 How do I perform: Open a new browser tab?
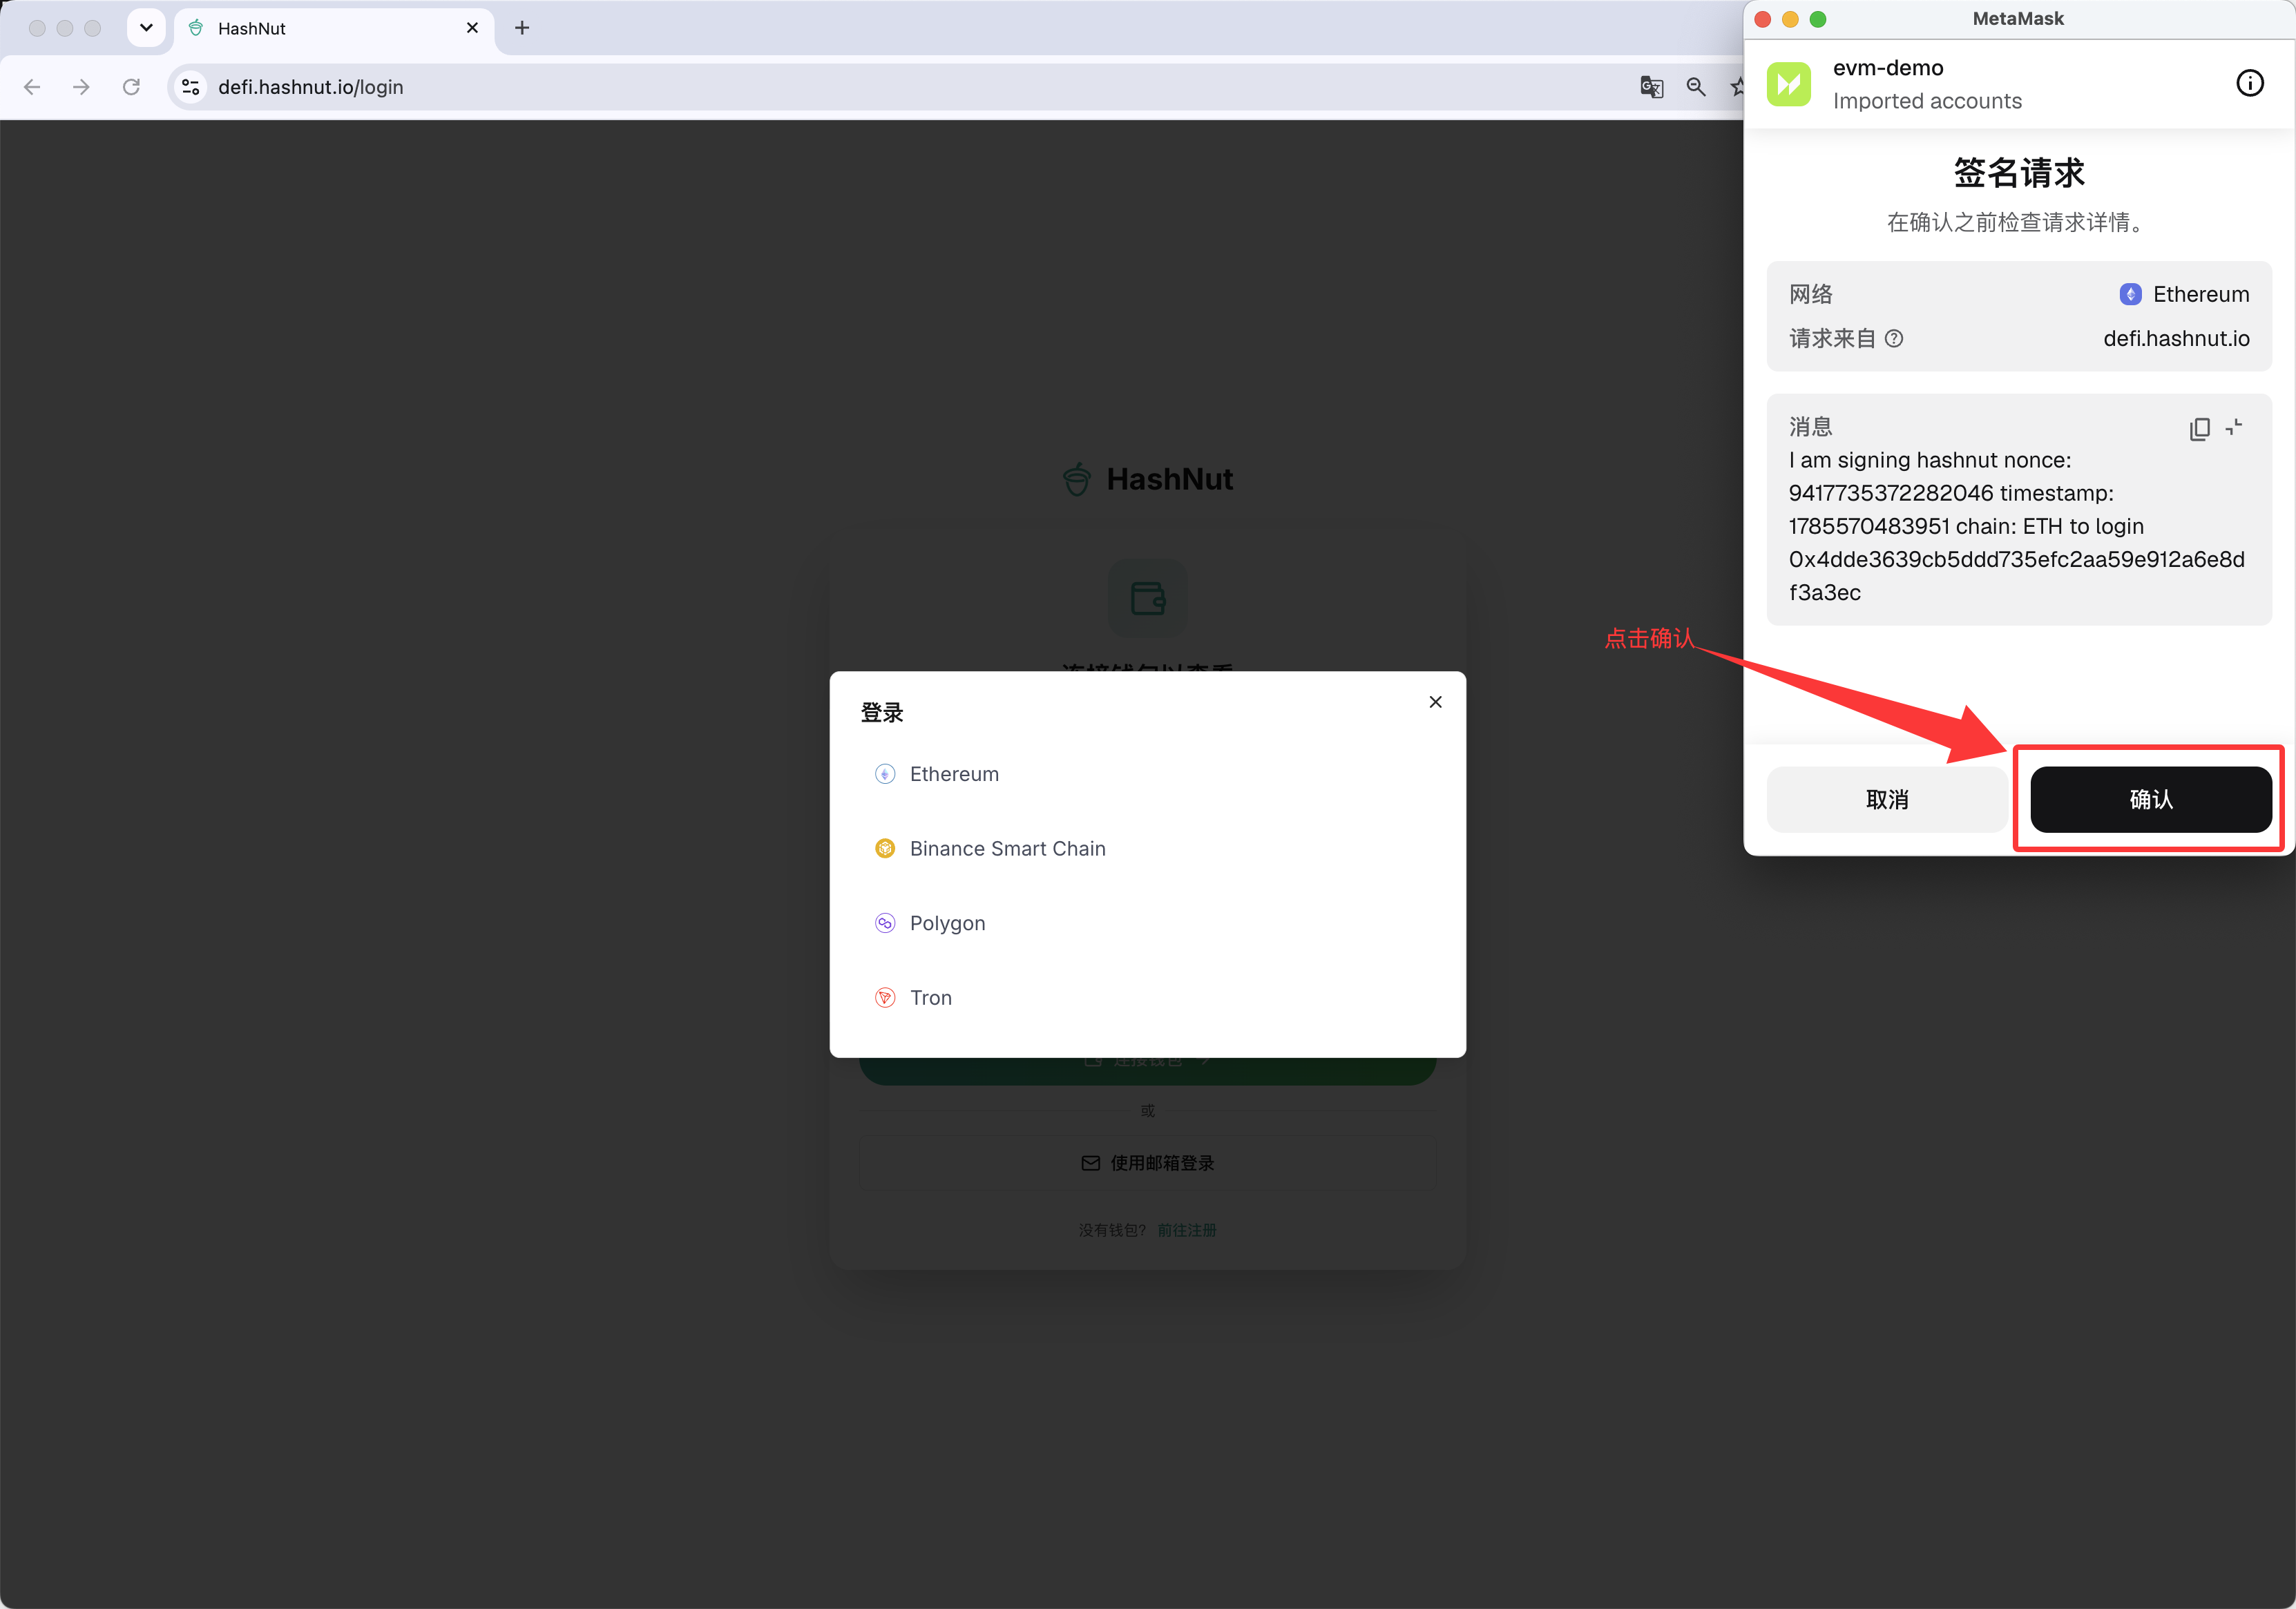522,28
